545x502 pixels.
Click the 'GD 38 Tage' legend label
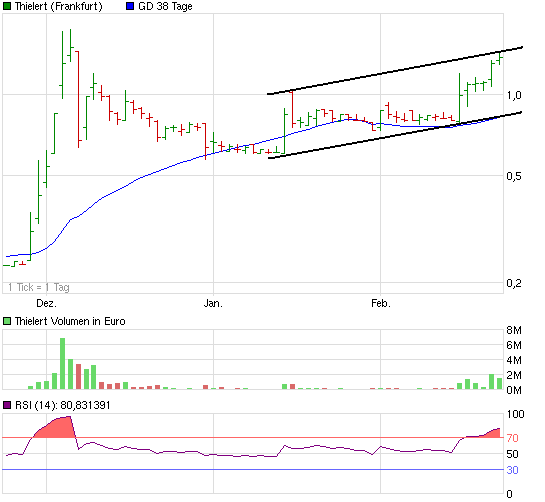click(165, 6)
